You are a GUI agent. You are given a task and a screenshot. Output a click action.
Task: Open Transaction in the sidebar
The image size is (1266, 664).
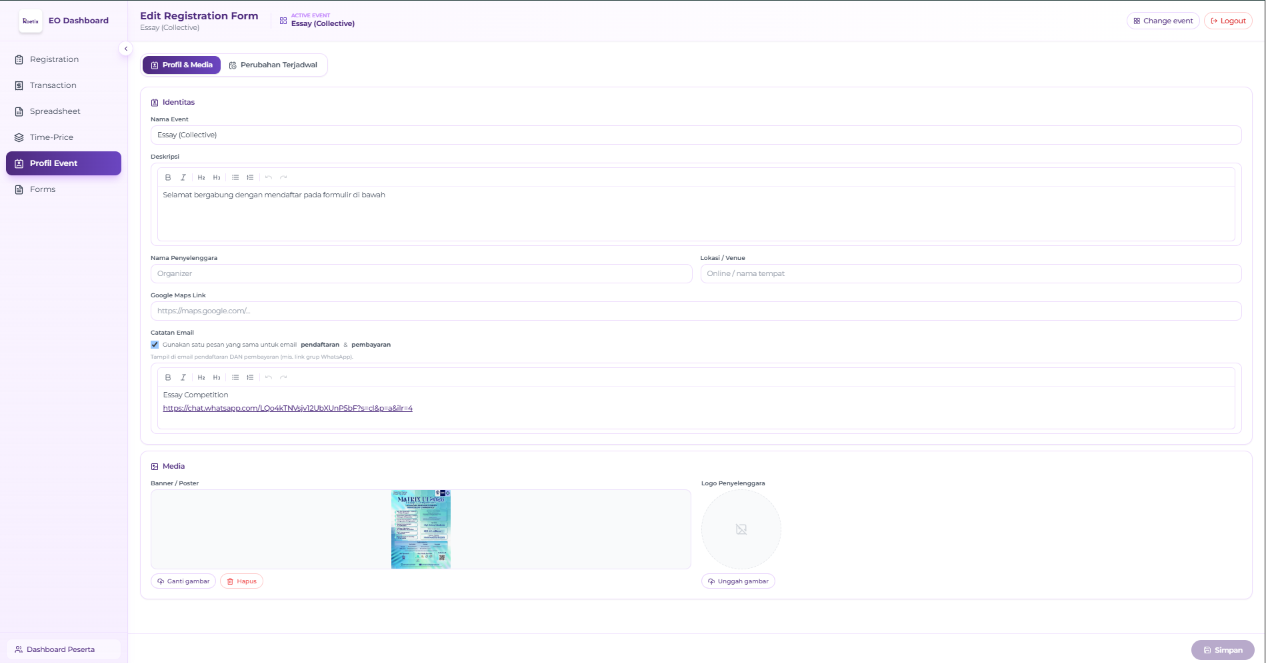point(63,85)
